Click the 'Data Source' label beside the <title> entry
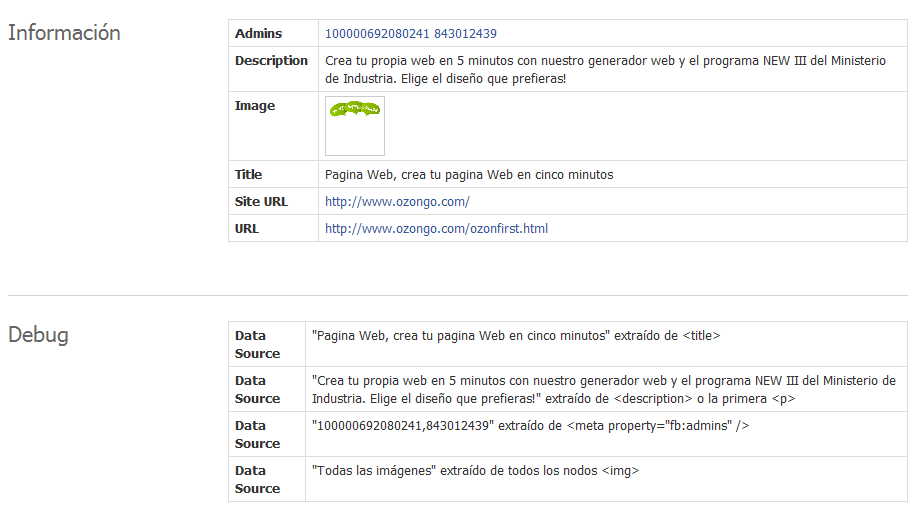The image size is (917, 529). point(257,344)
